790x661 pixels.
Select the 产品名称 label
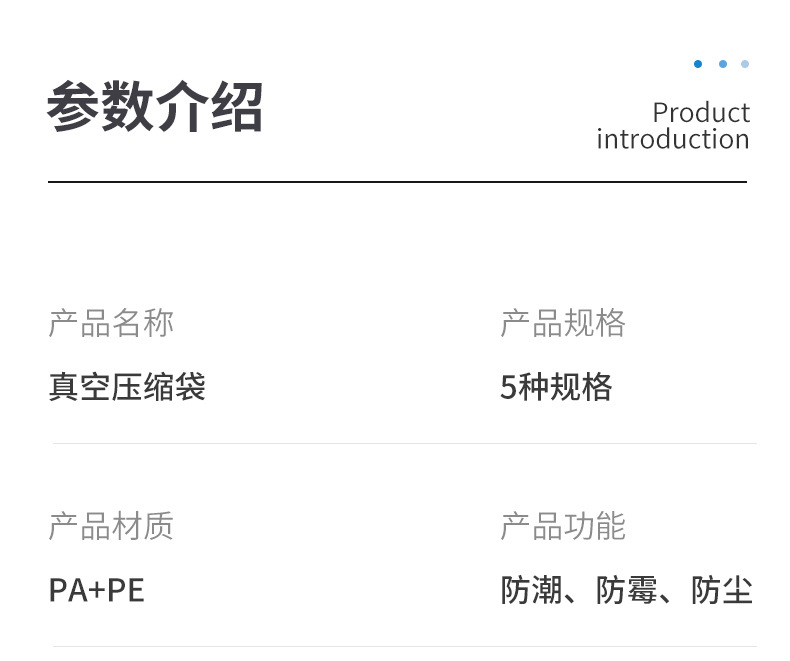(x=111, y=323)
